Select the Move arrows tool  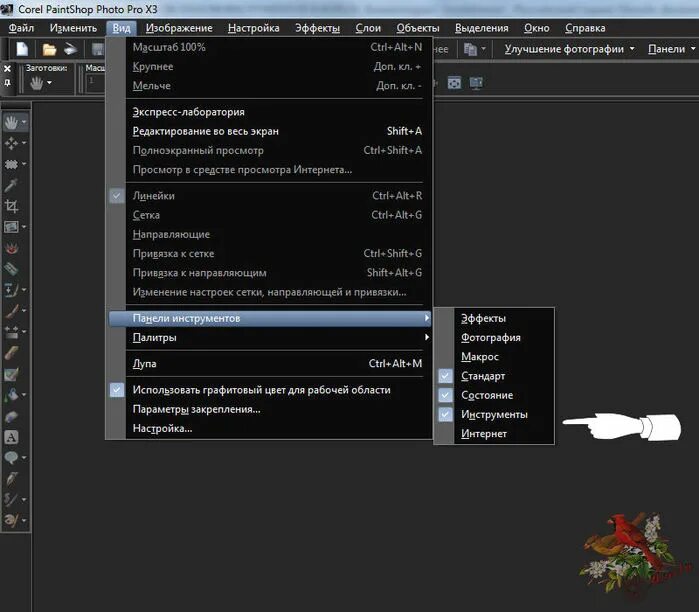11,143
